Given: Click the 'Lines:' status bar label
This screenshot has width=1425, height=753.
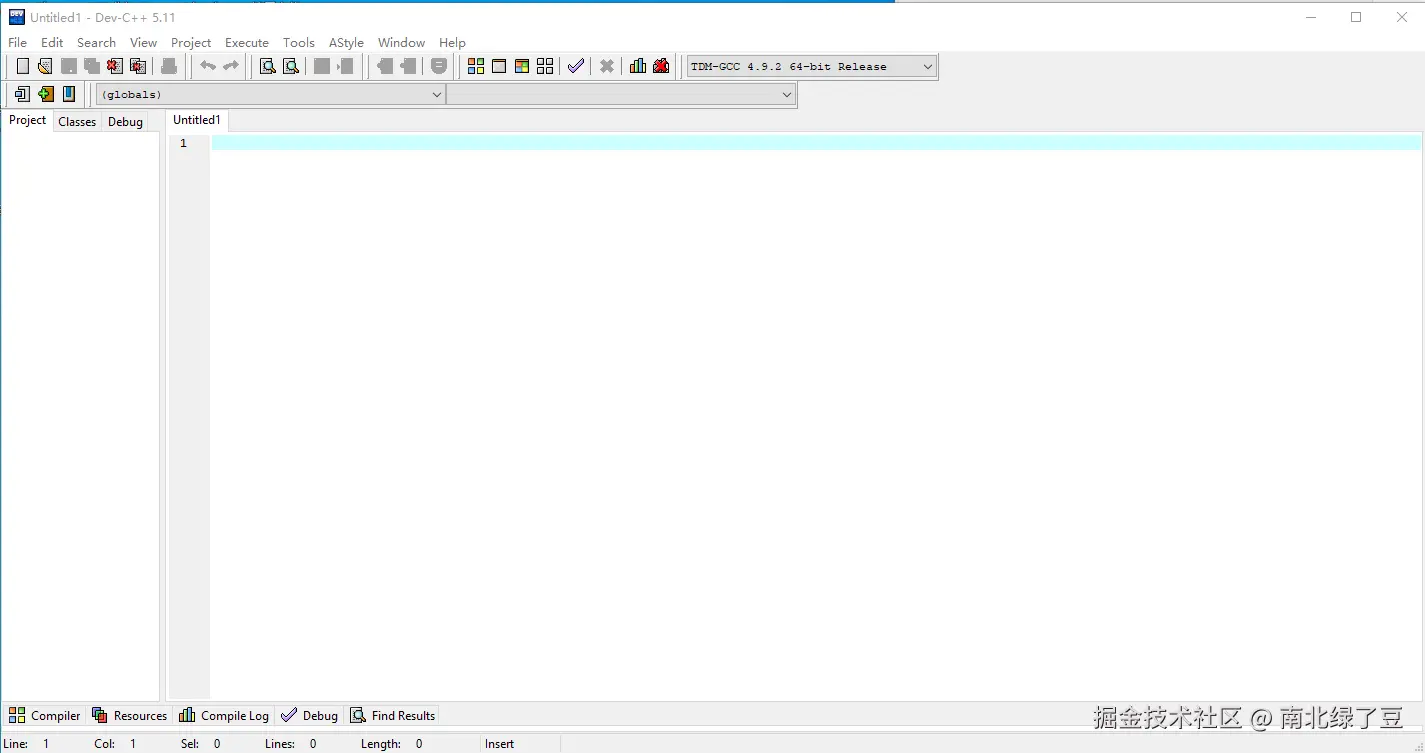Looking at the screenshot, I should point(280,744).
